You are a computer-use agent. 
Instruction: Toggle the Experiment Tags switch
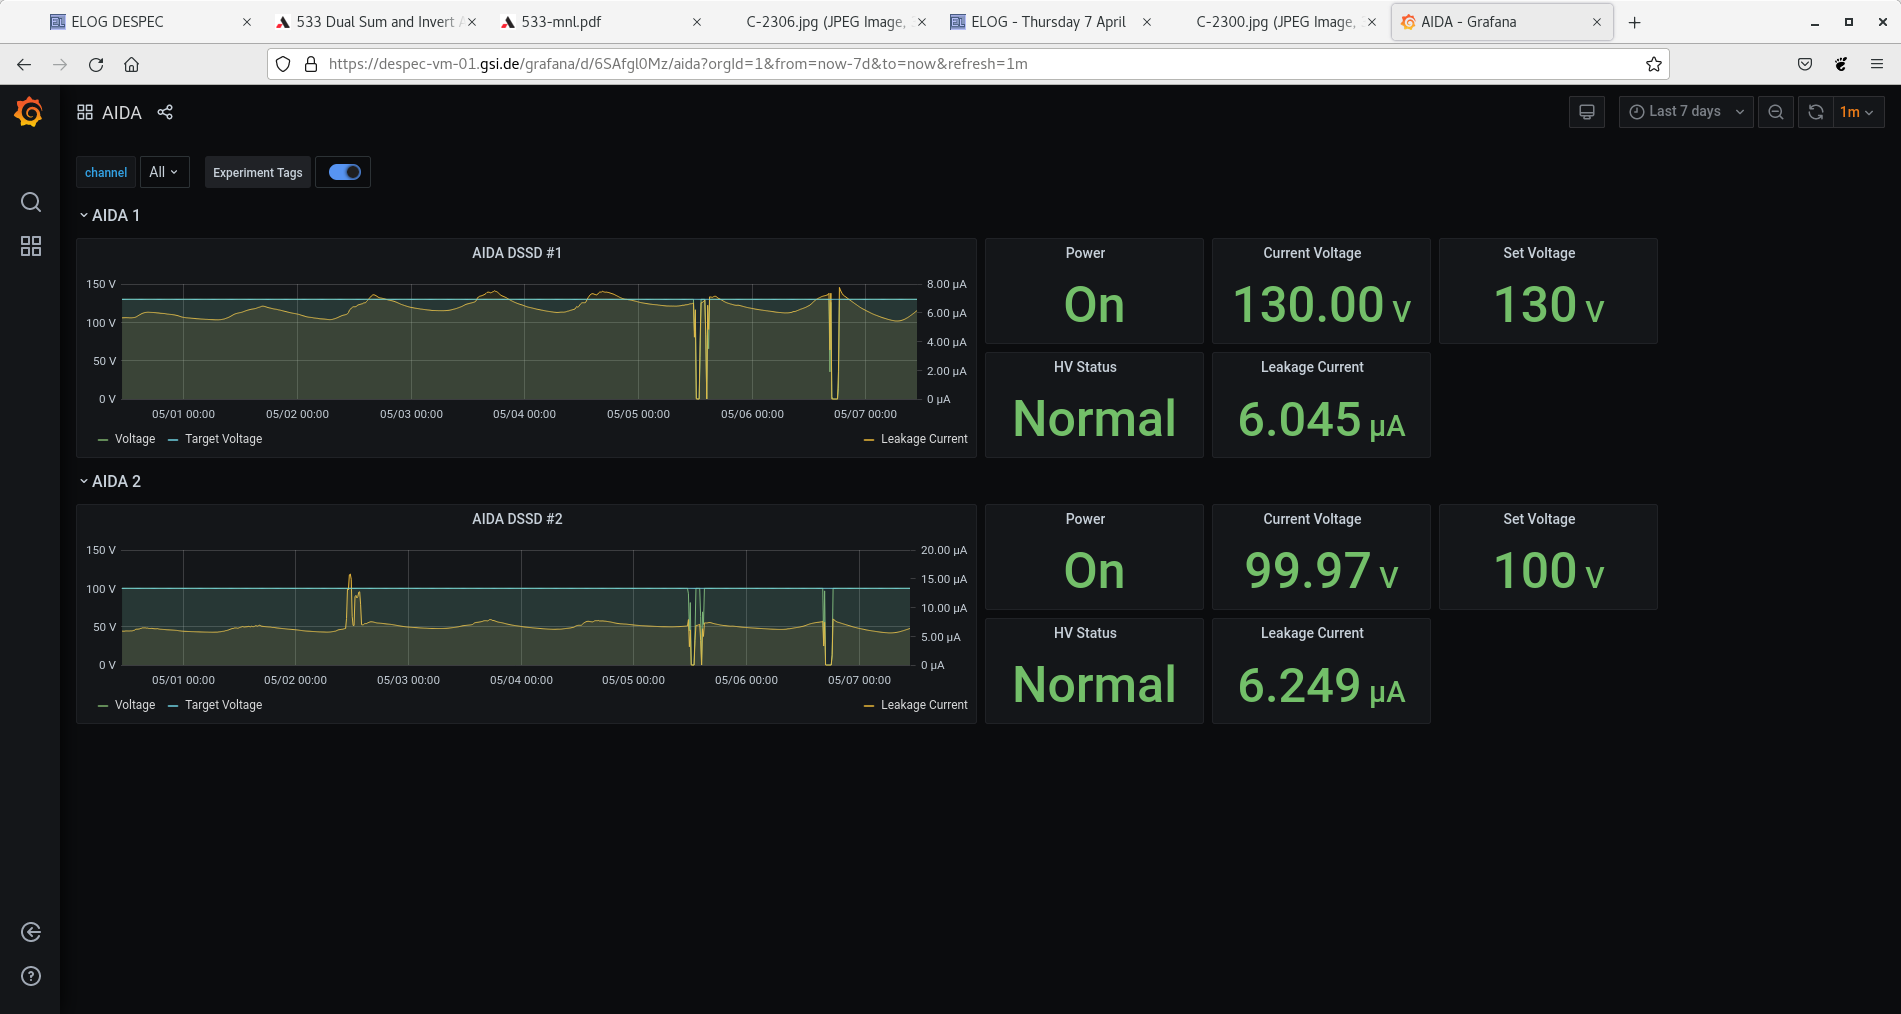[x=344, y=172]
